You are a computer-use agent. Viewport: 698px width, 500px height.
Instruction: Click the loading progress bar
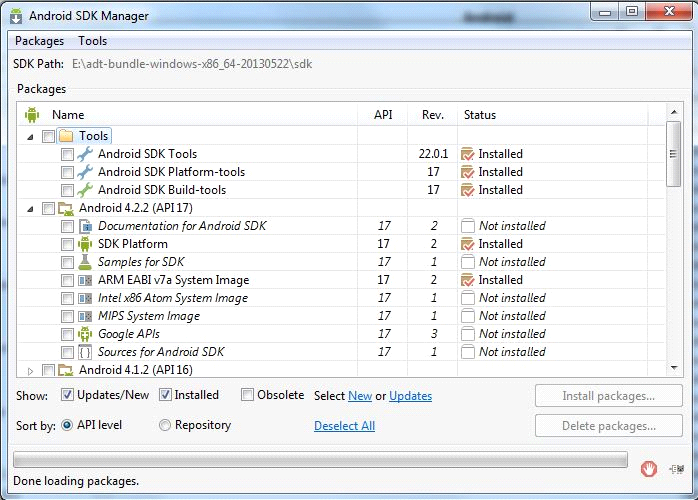(321, 460)
